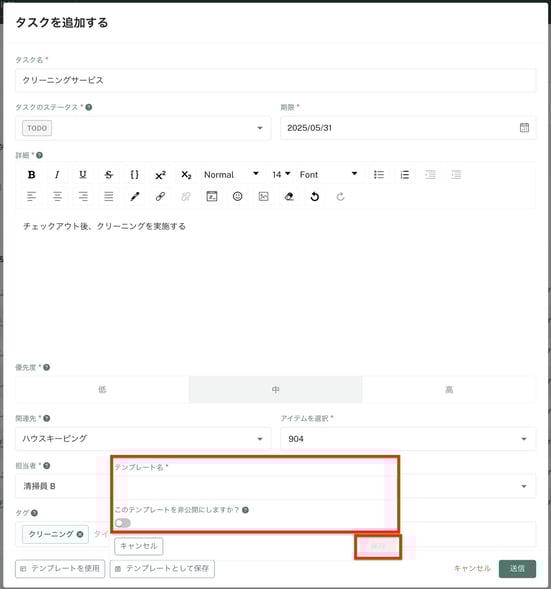
Task: Expand the Normal block type dropdown
Action: (x=231, y=175)
